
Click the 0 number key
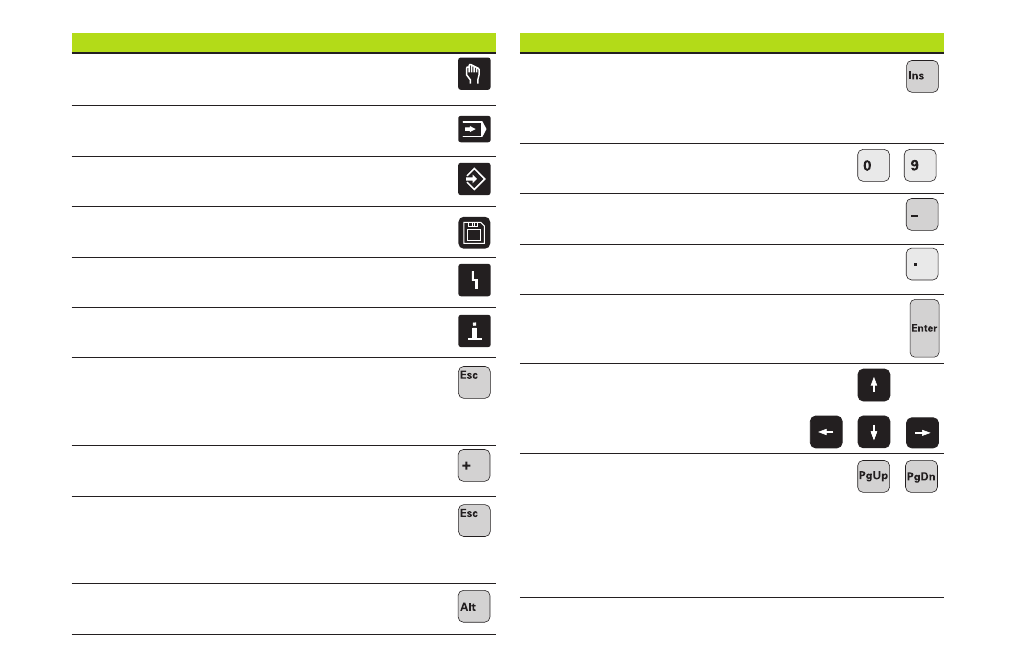(873, 165)
